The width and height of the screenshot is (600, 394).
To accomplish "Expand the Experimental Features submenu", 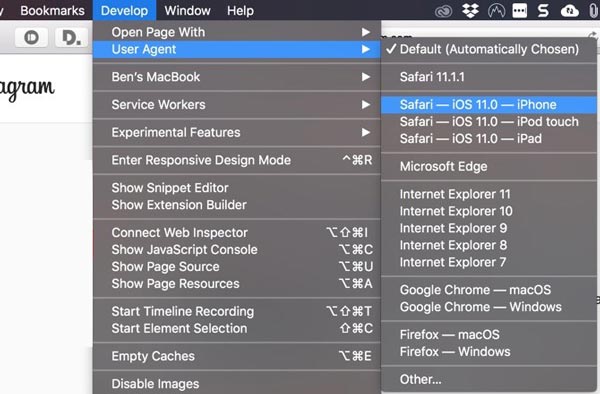I will (237, 132).
